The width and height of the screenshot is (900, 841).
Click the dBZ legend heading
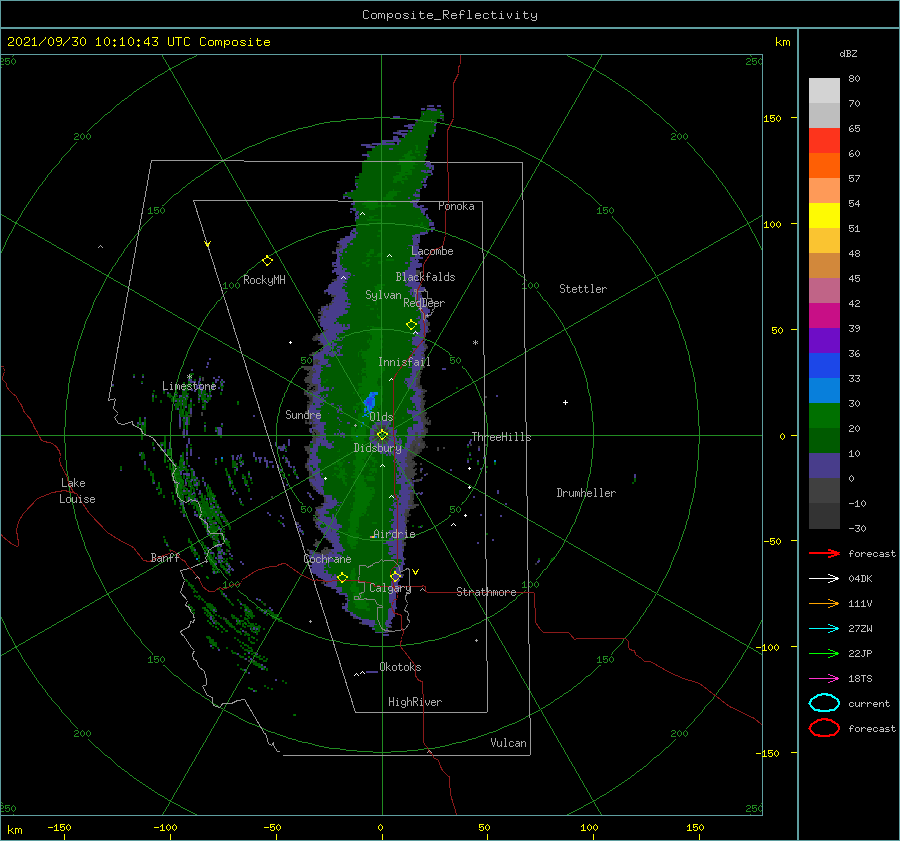click(x=848, y=53)
